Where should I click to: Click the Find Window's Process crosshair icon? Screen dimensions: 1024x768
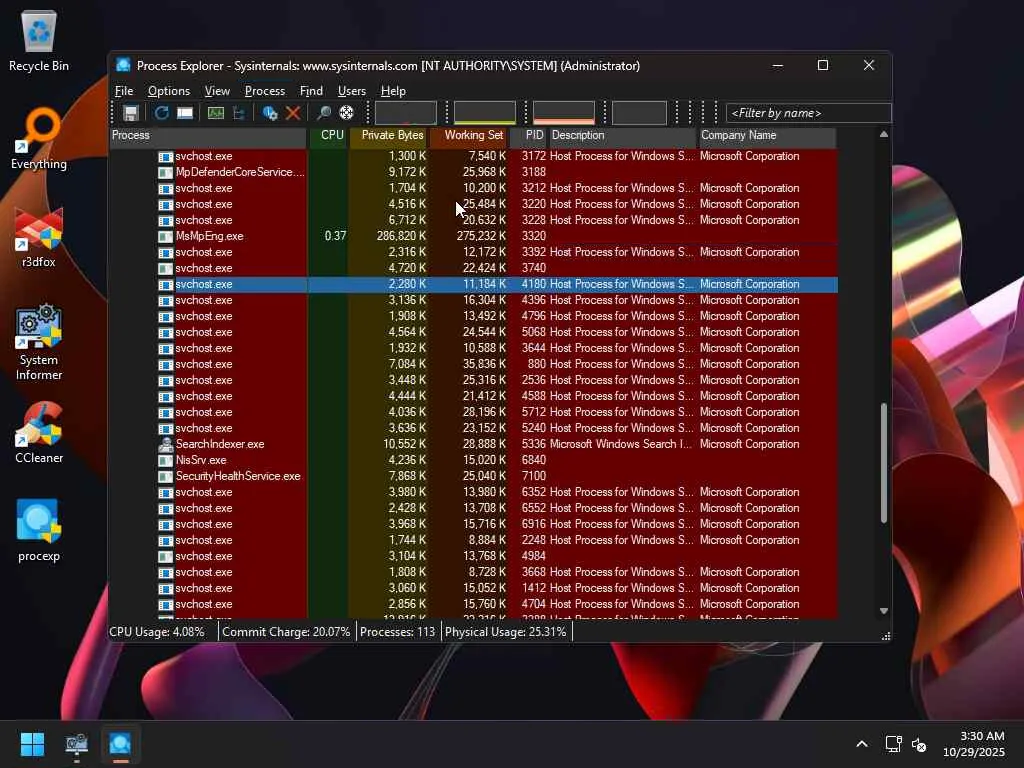pyautogui.click(x=347, y=113)
